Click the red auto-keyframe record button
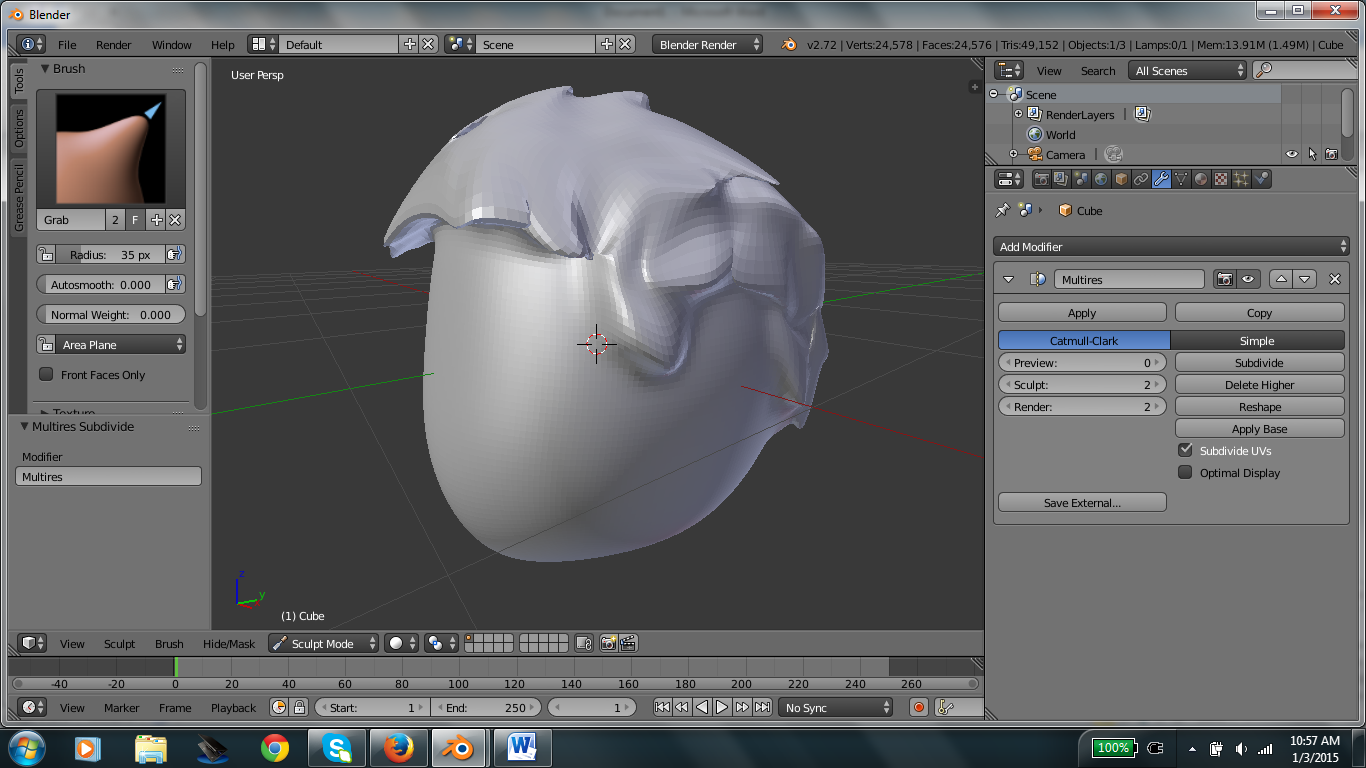 [x=919, y=707]
